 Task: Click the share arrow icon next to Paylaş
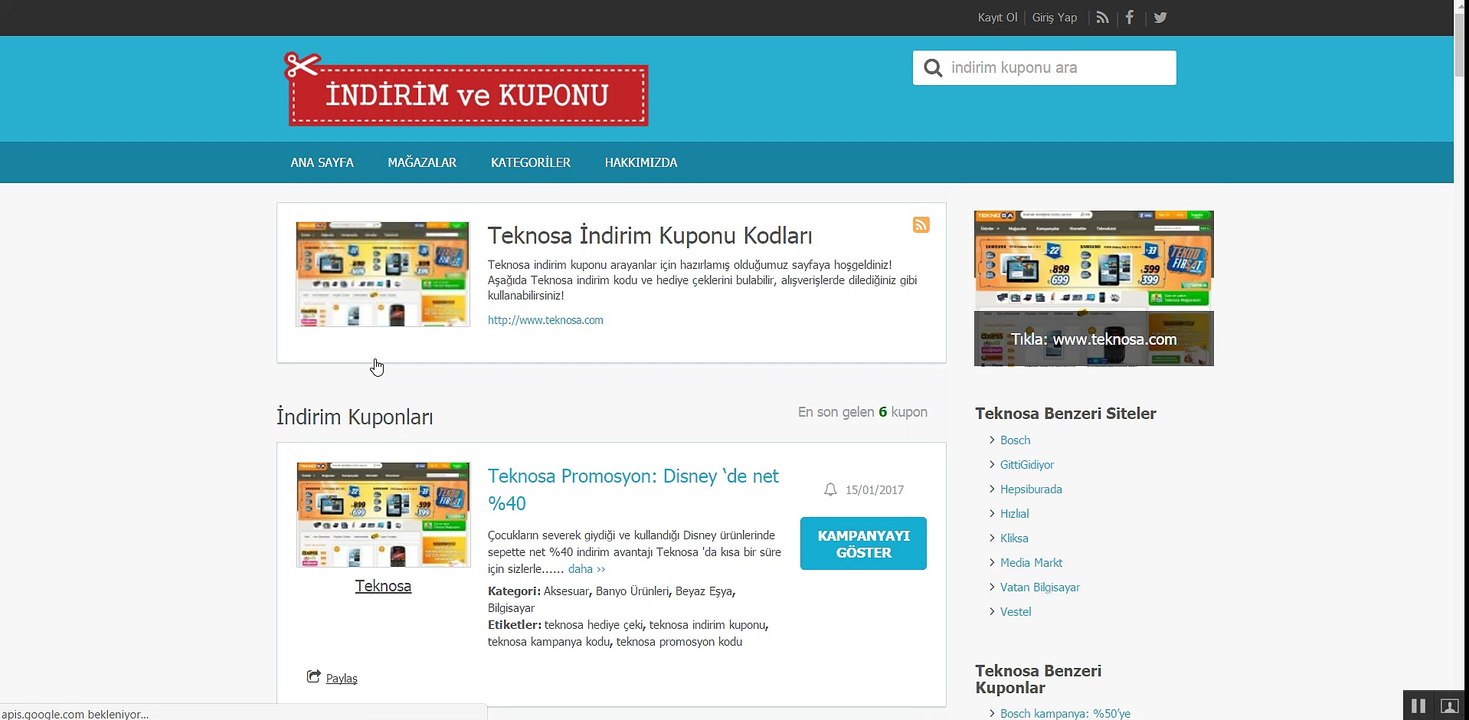point(314,677)
